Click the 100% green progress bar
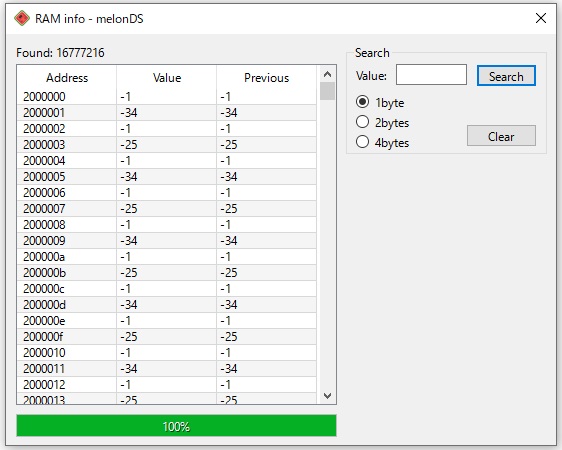 tap(176, 426)
